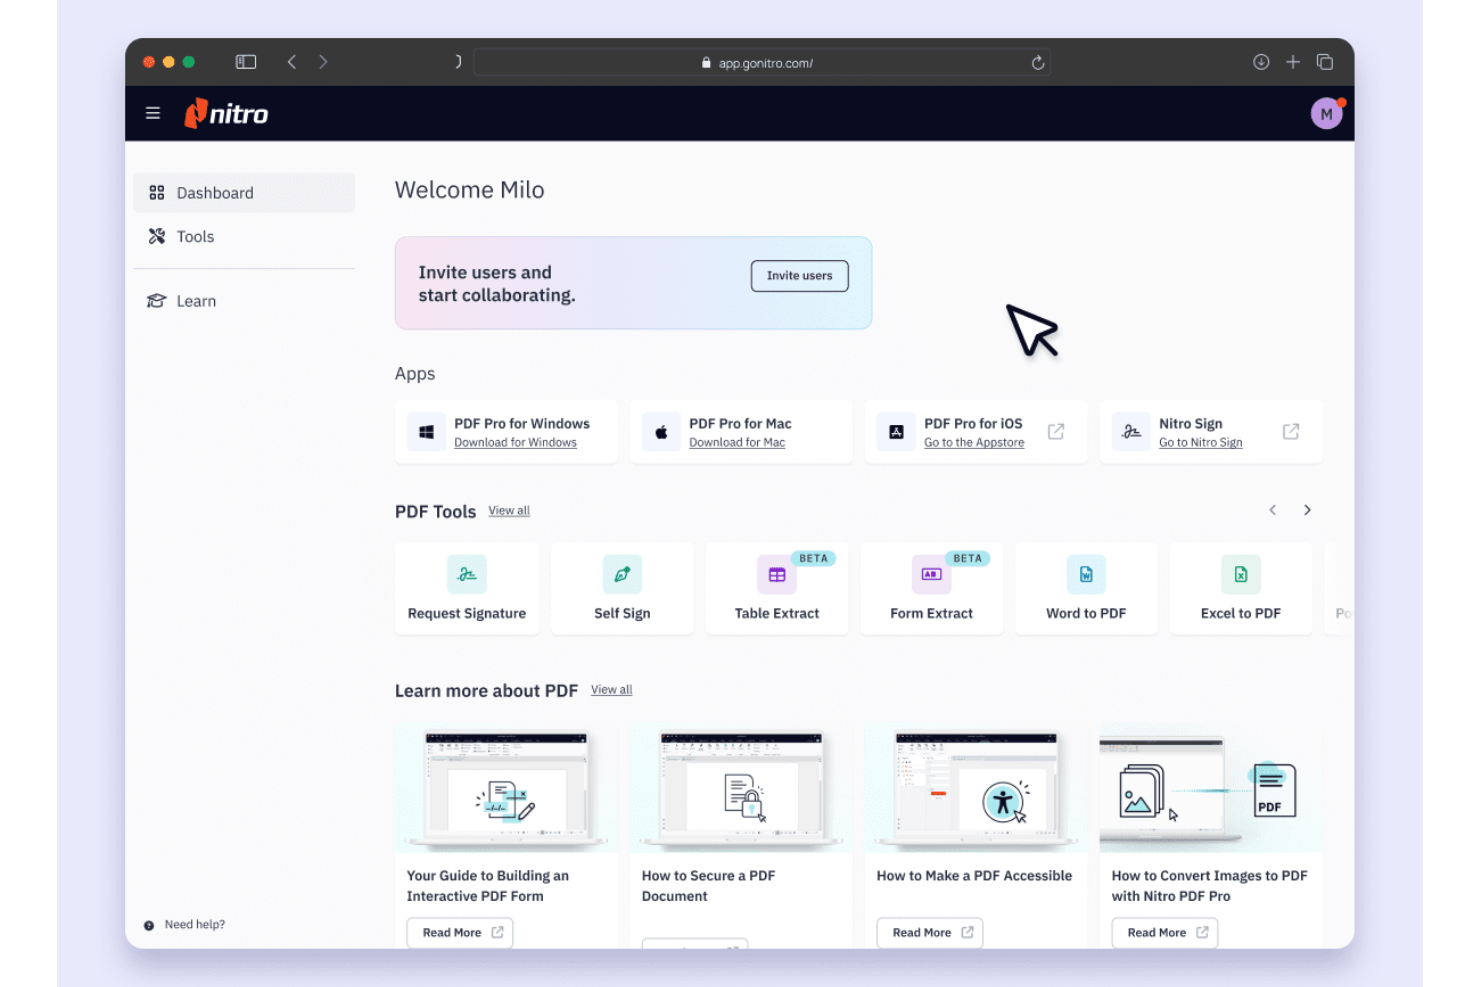The width and height of the screenshot is (1480, 987).
Task: Show Safari tab overview icon
Action: click(x=1325, y=62)
